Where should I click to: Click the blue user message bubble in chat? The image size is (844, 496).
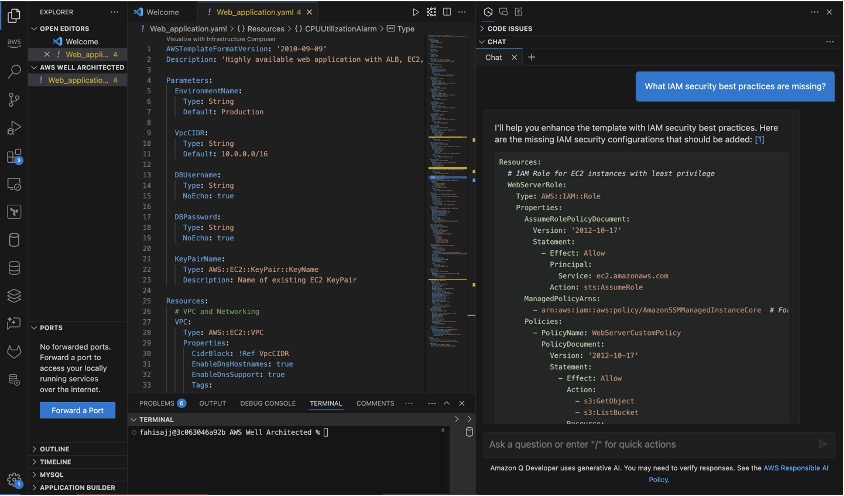tap(735, 86)
